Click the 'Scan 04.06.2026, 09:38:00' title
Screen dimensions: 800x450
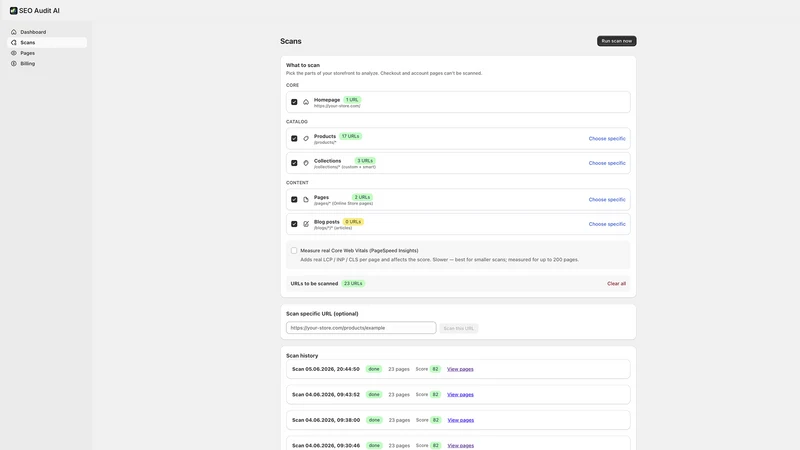pos(326,420)
